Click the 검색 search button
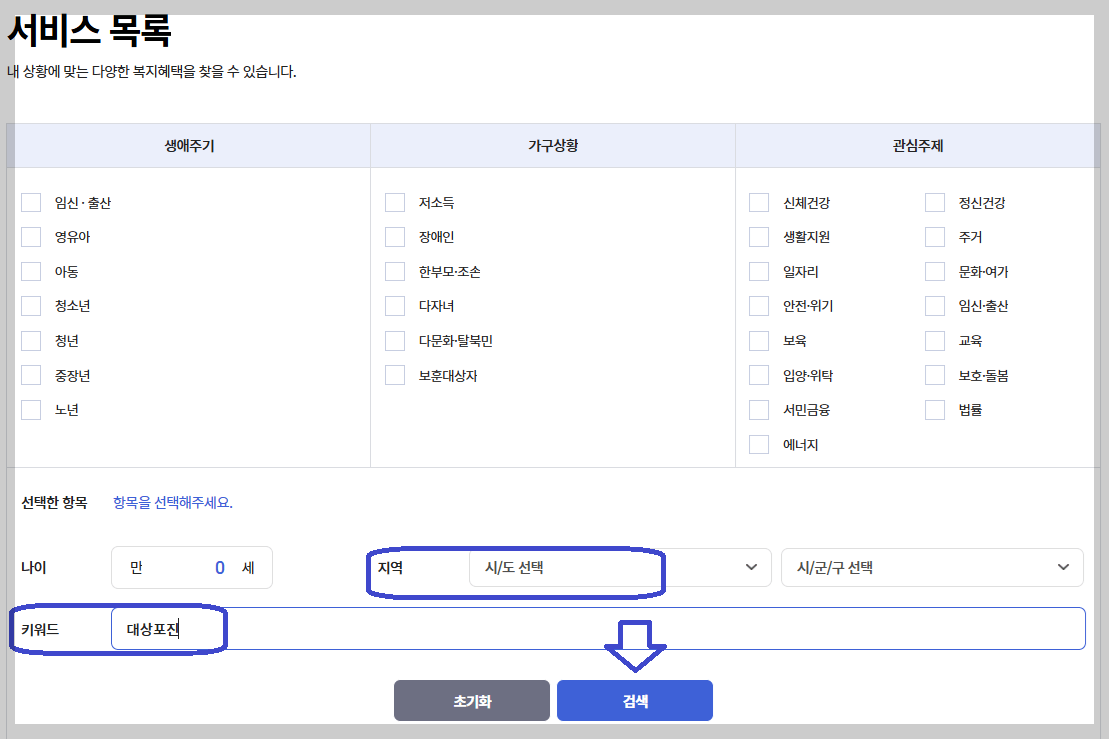The image size is (1109, 739). click(634, 700)
